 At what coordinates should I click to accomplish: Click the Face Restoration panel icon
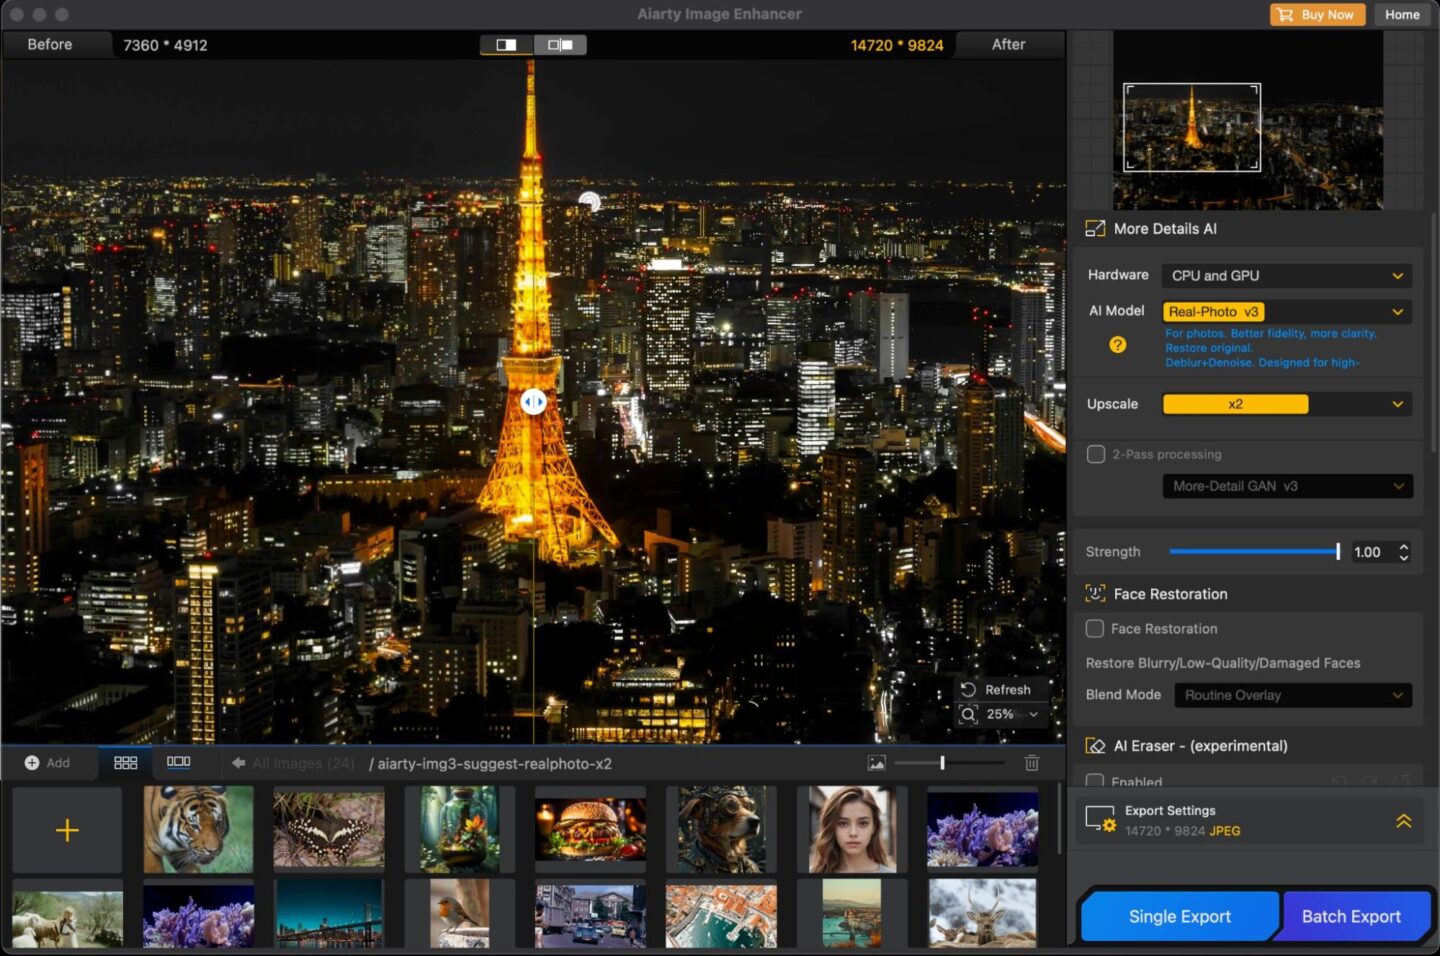pos(1095,593)
